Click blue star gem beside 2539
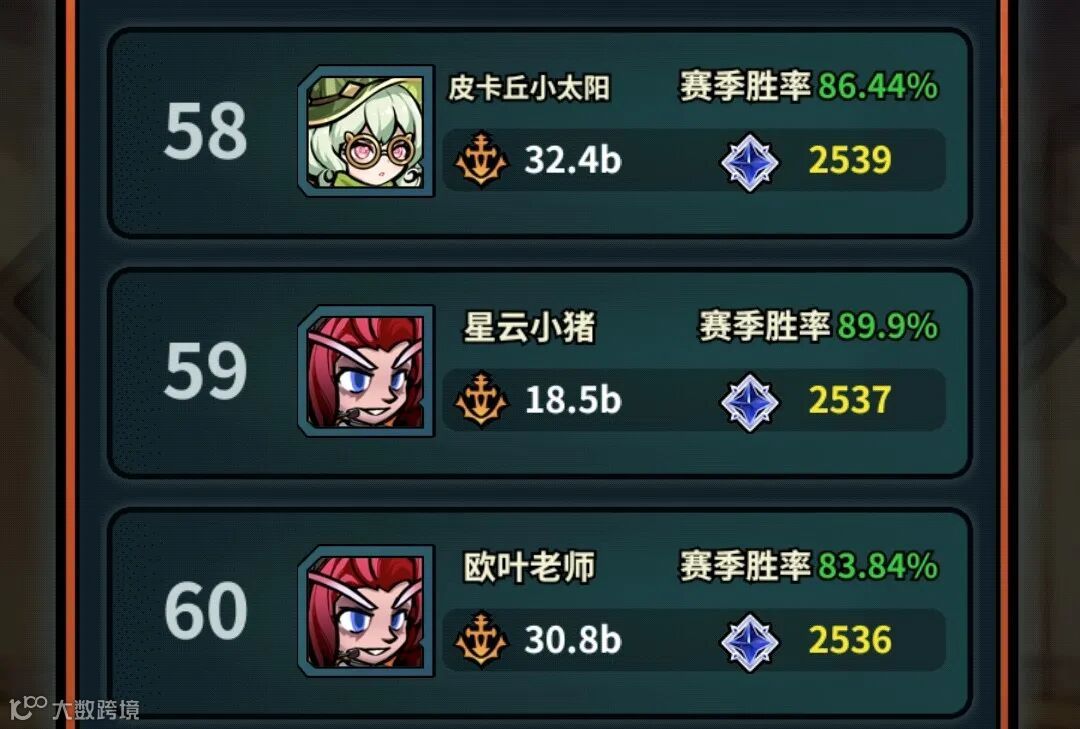 tap(749, 162)
